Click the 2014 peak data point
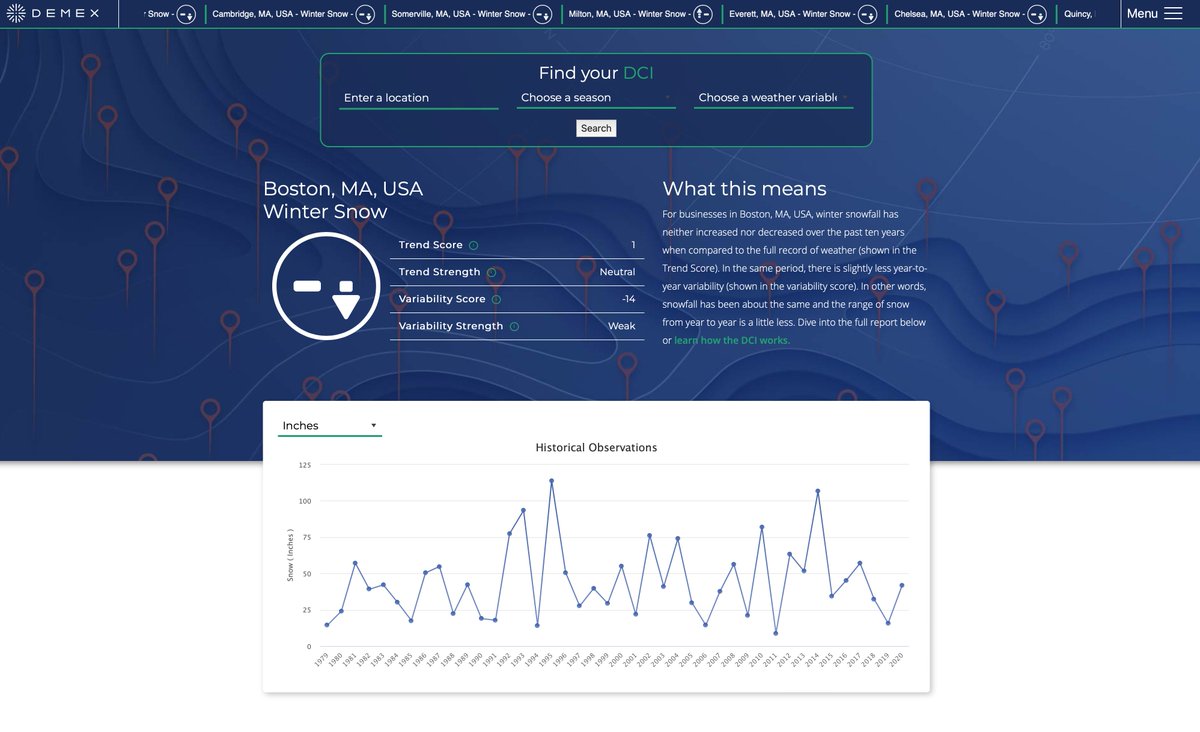Viewport: 1200px width, 732px height. point(818,491)
